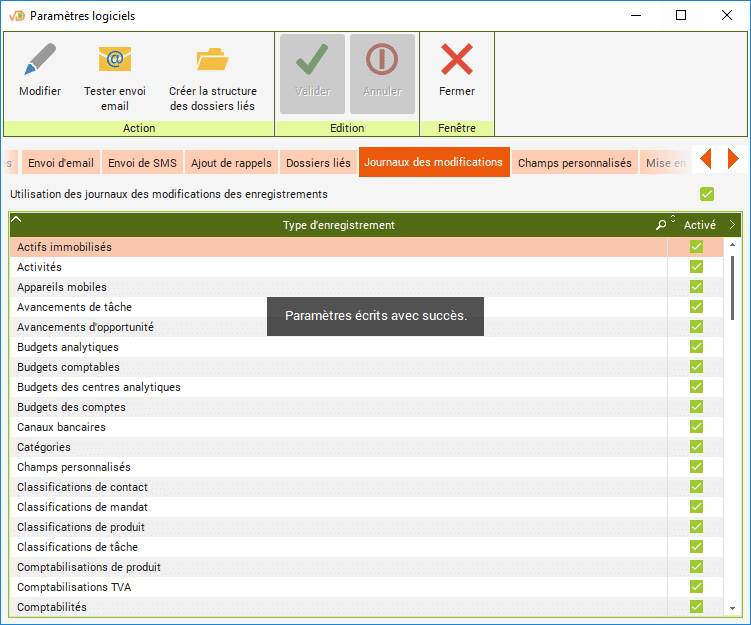Toggle Activé checkbox for Budgets comptables
The image size is (751, 625).
pos(696,367)
